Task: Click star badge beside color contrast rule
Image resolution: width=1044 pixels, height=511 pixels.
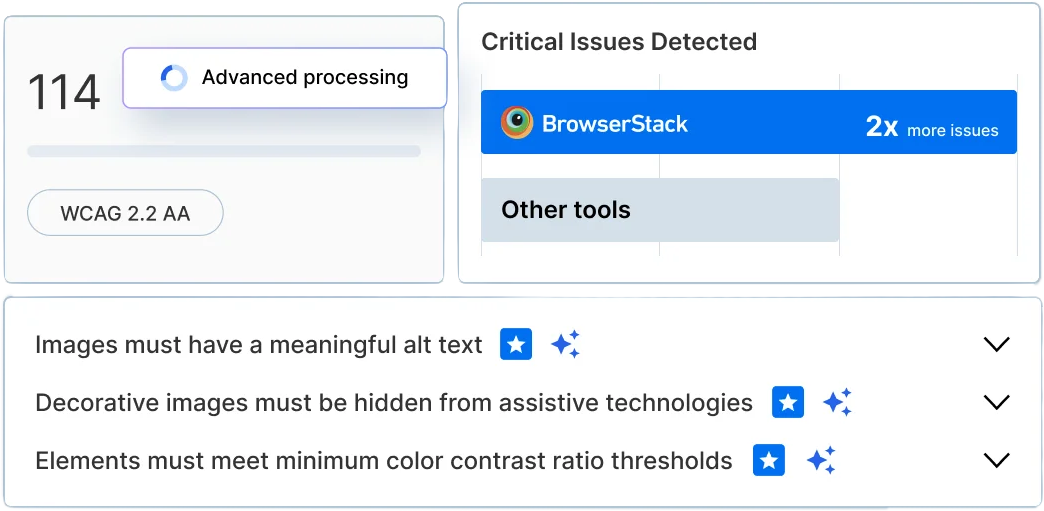Action: click(768, 461)
